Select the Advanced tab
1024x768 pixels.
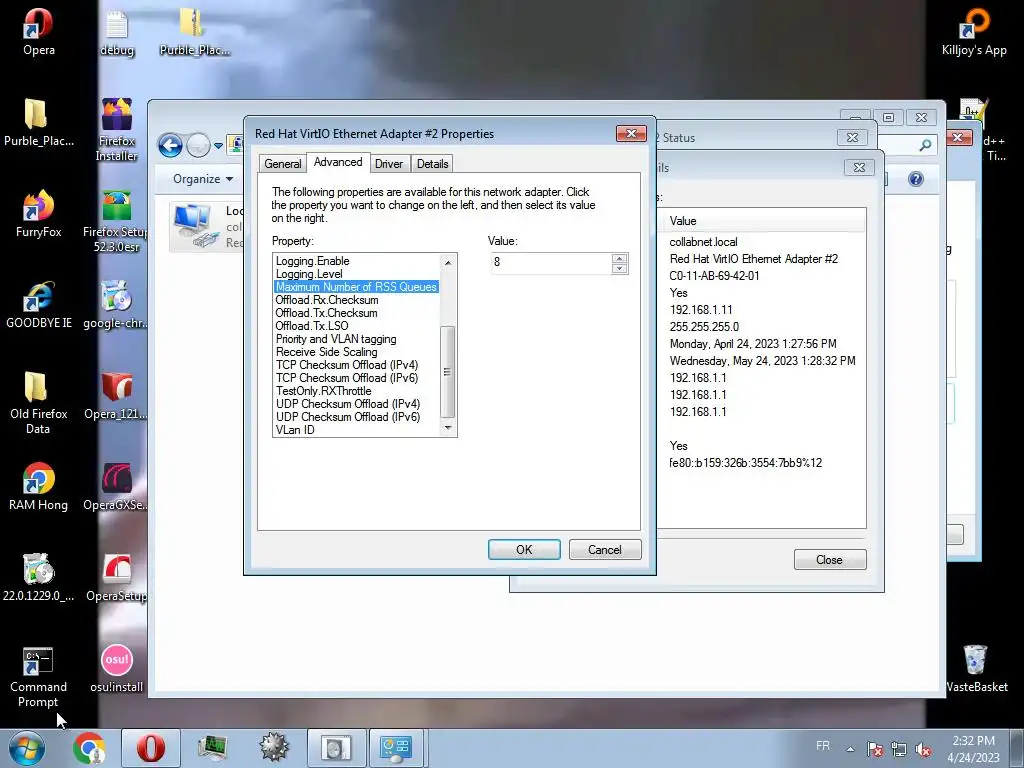point(338,162)
